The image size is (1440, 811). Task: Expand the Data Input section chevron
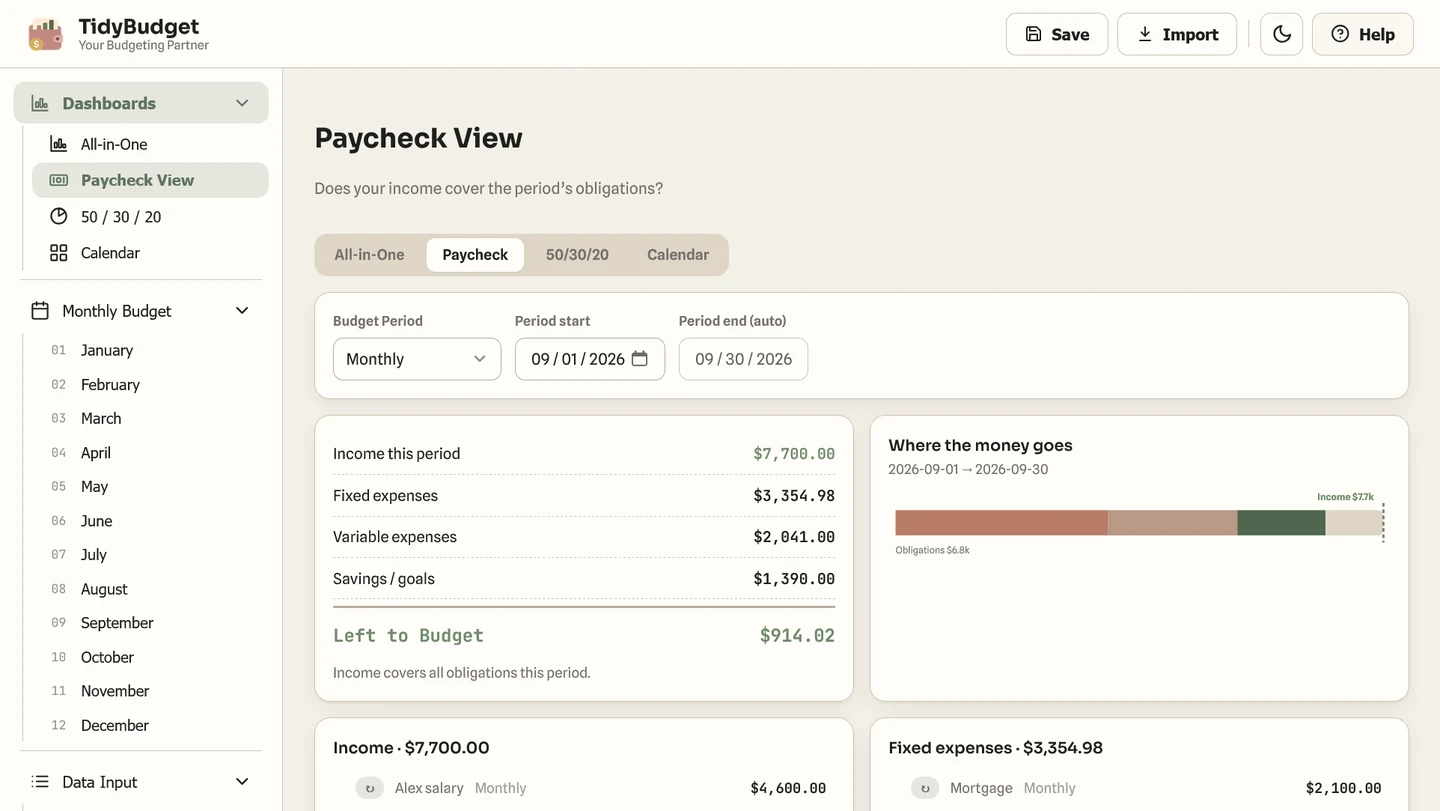[242, 782]
